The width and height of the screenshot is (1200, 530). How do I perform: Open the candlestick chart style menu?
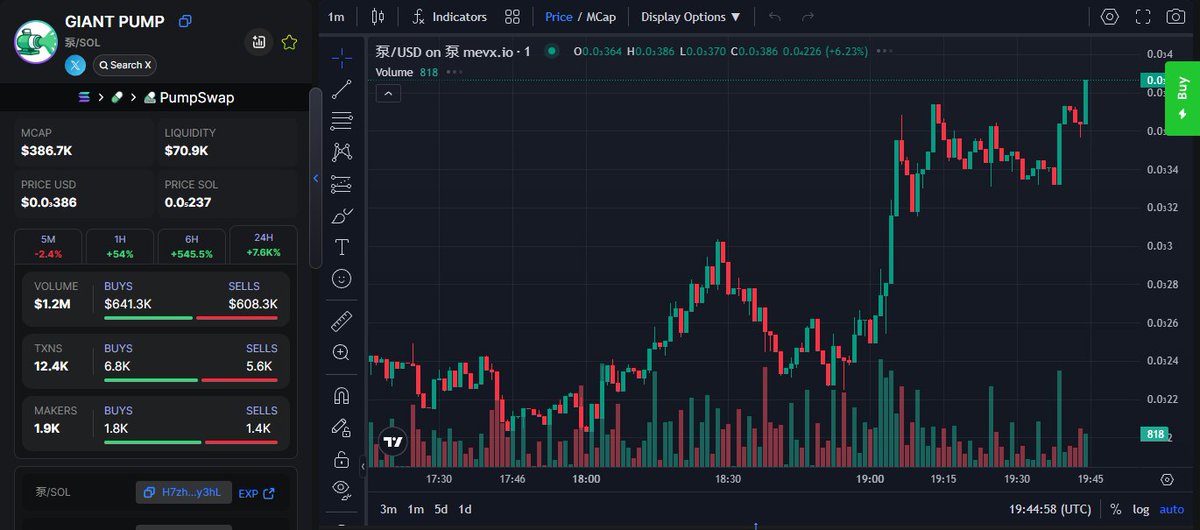point(377,17)
